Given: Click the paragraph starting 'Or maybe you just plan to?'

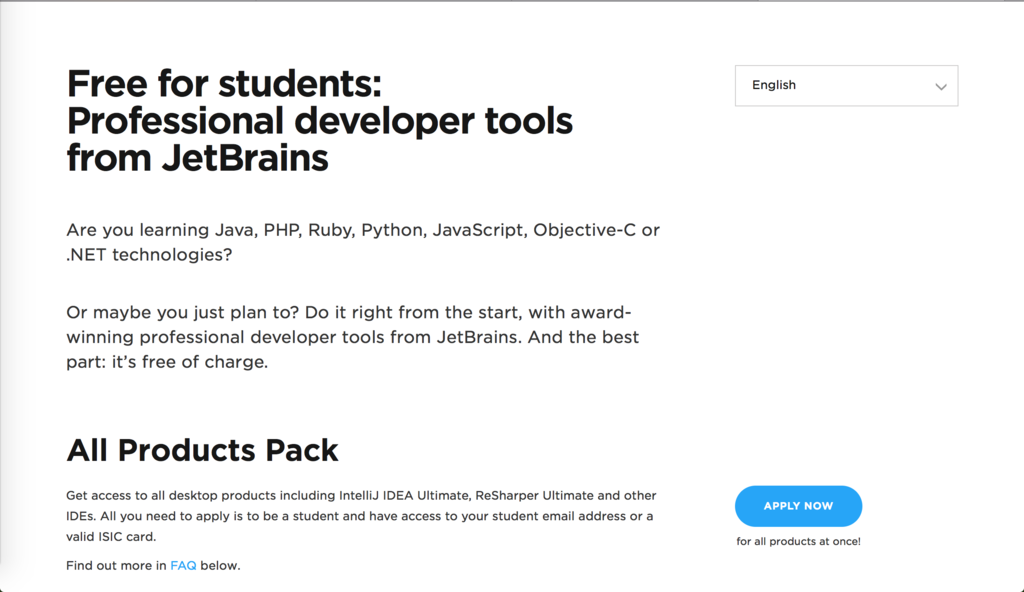Looking at the screenshot, I should click(353, 337).
